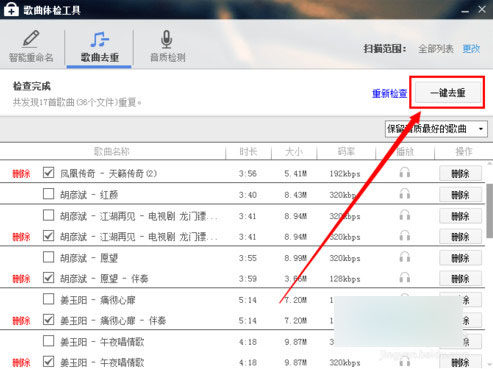Click the 重新检查 link
Screen dimensions: 493x369
pos(389,94)
